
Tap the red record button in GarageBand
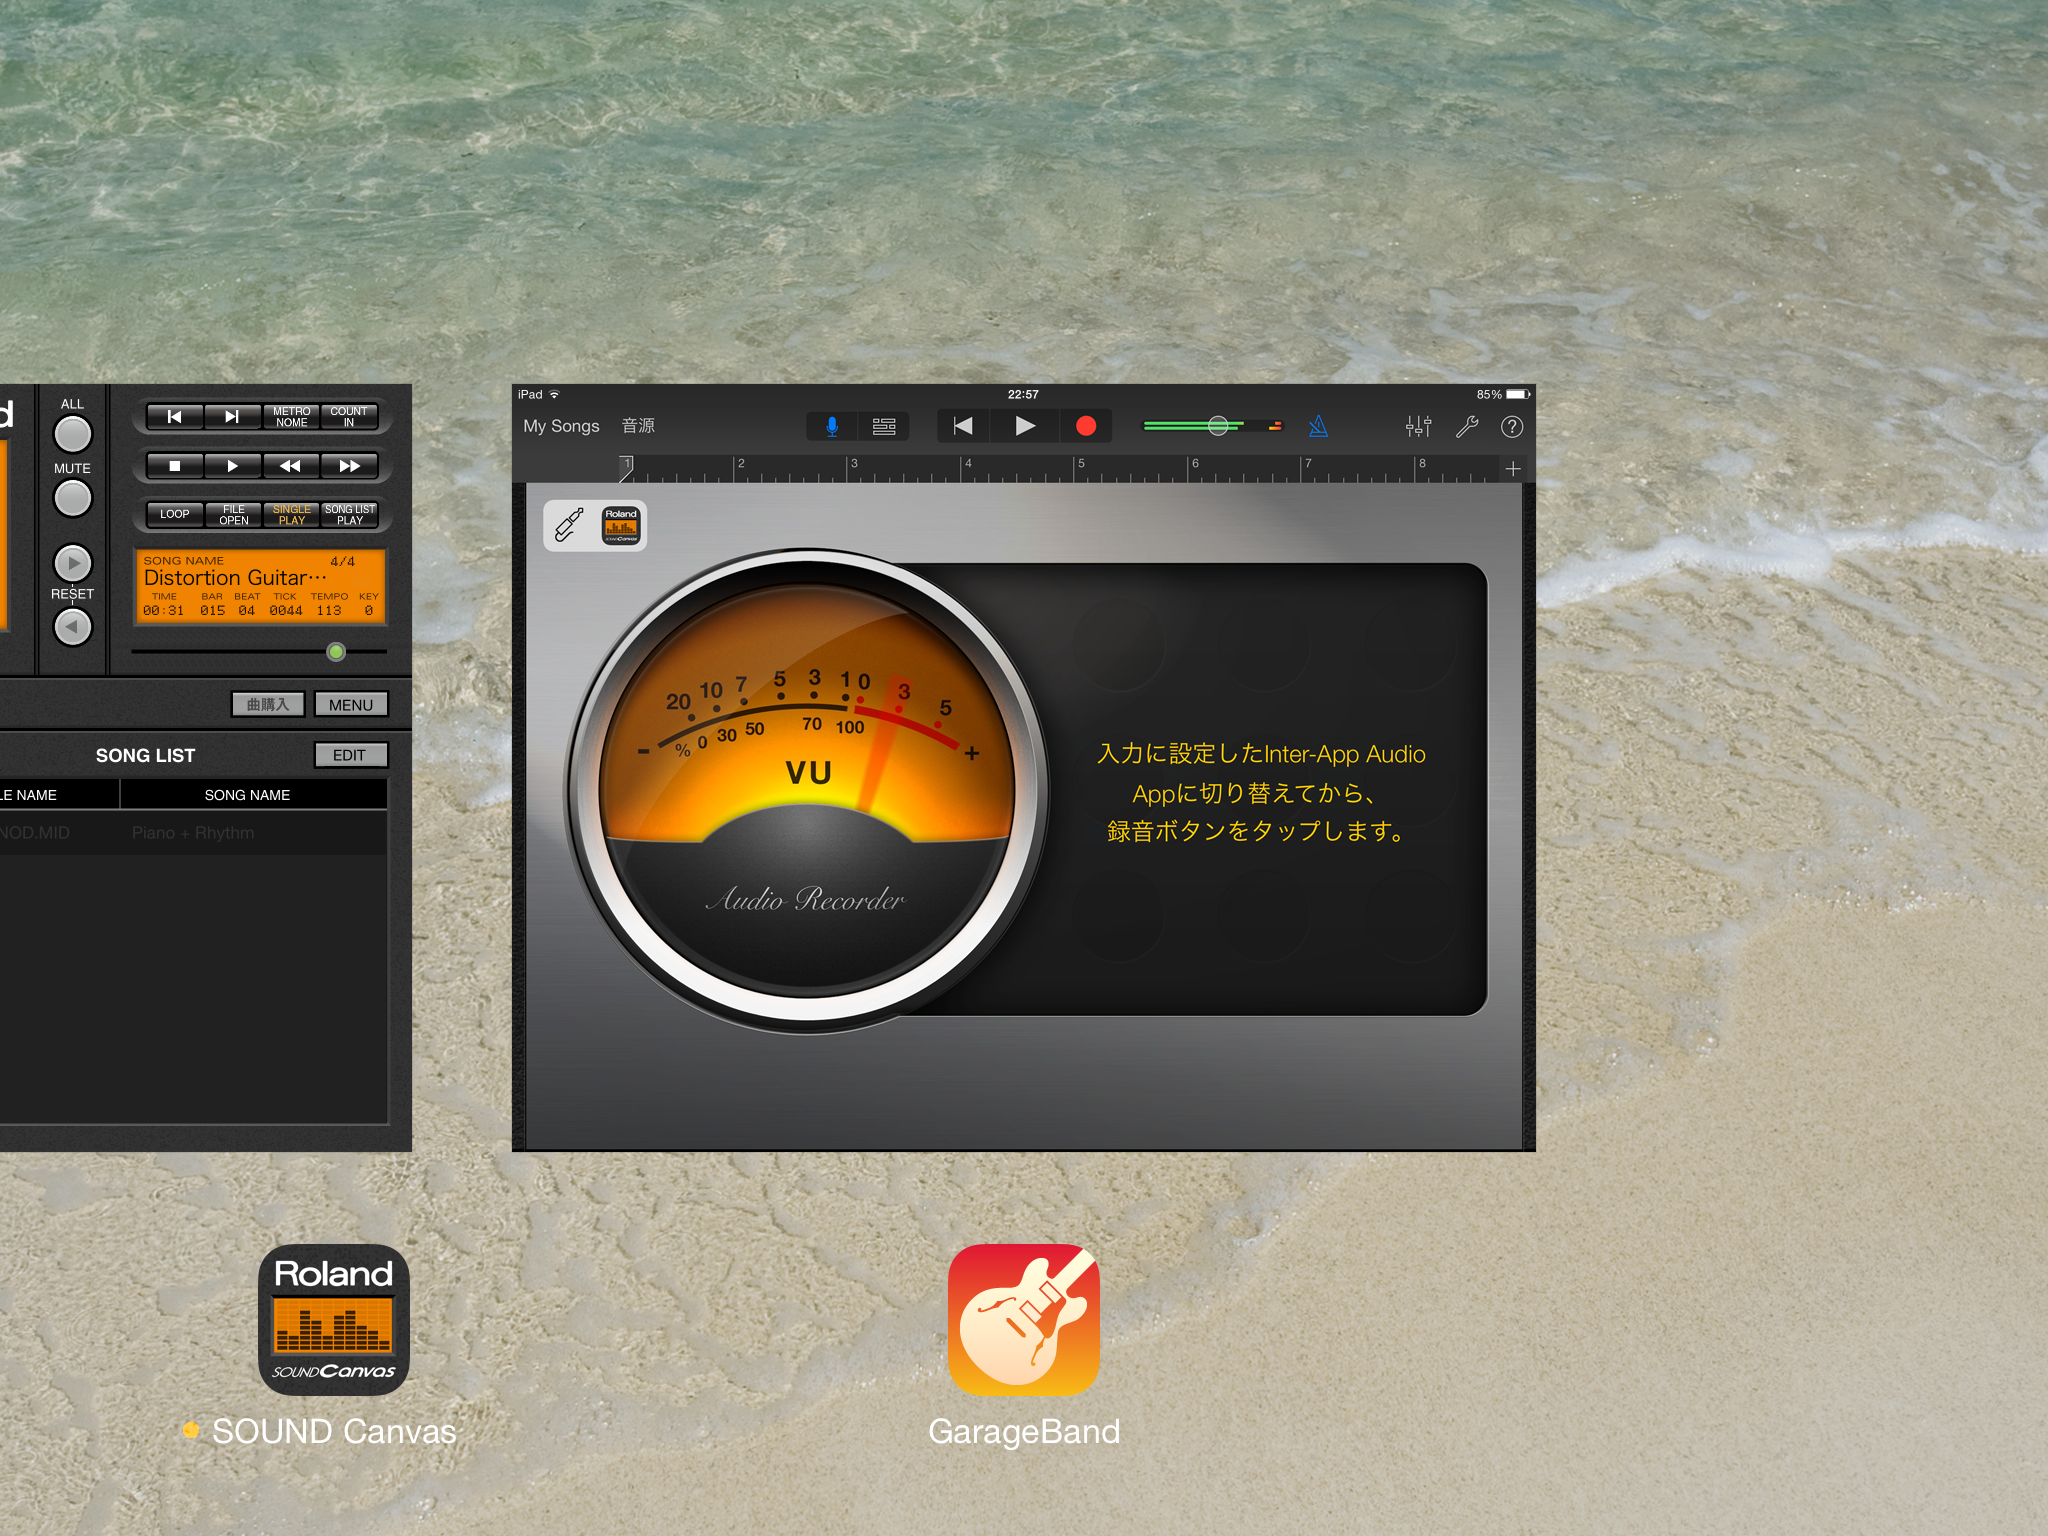pos(1086,426)
